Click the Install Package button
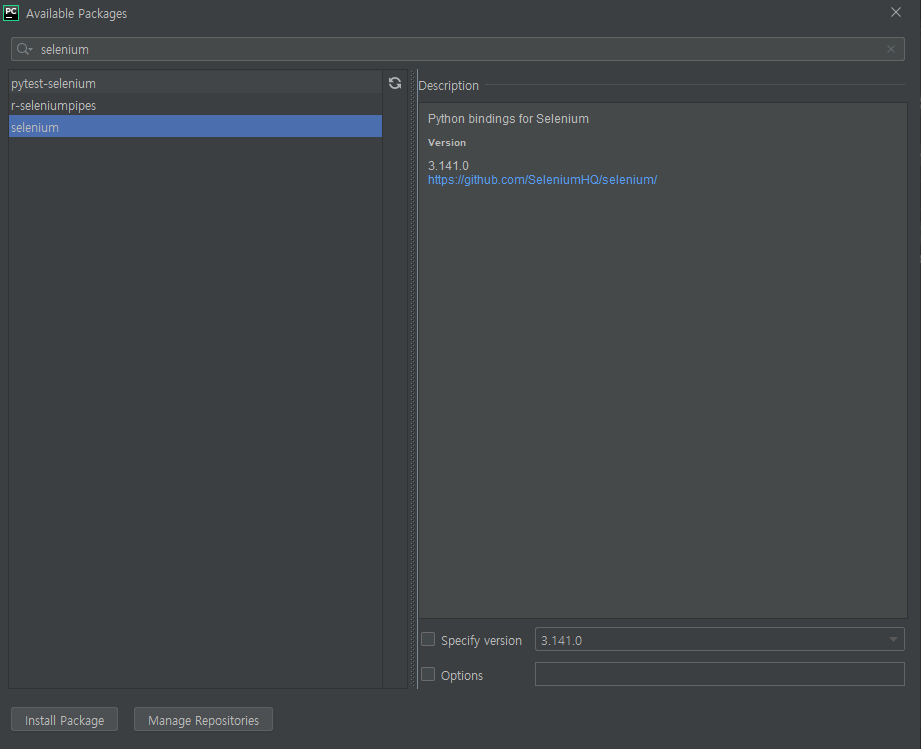The image size is (921, 749). pos(65,720)
